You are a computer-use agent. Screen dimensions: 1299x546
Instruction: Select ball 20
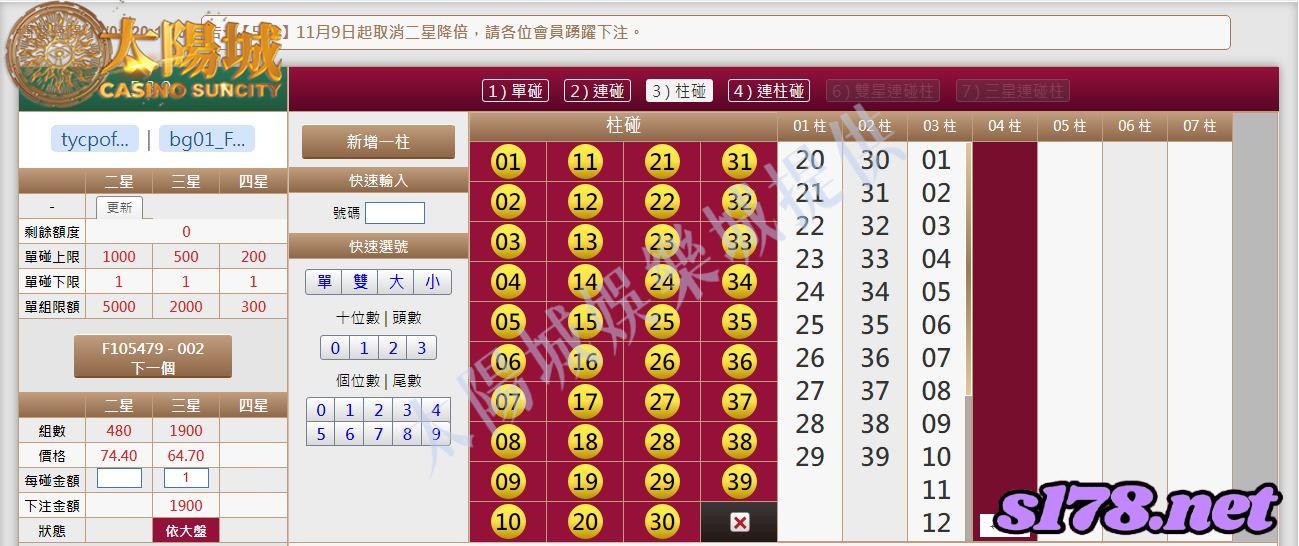585,522
